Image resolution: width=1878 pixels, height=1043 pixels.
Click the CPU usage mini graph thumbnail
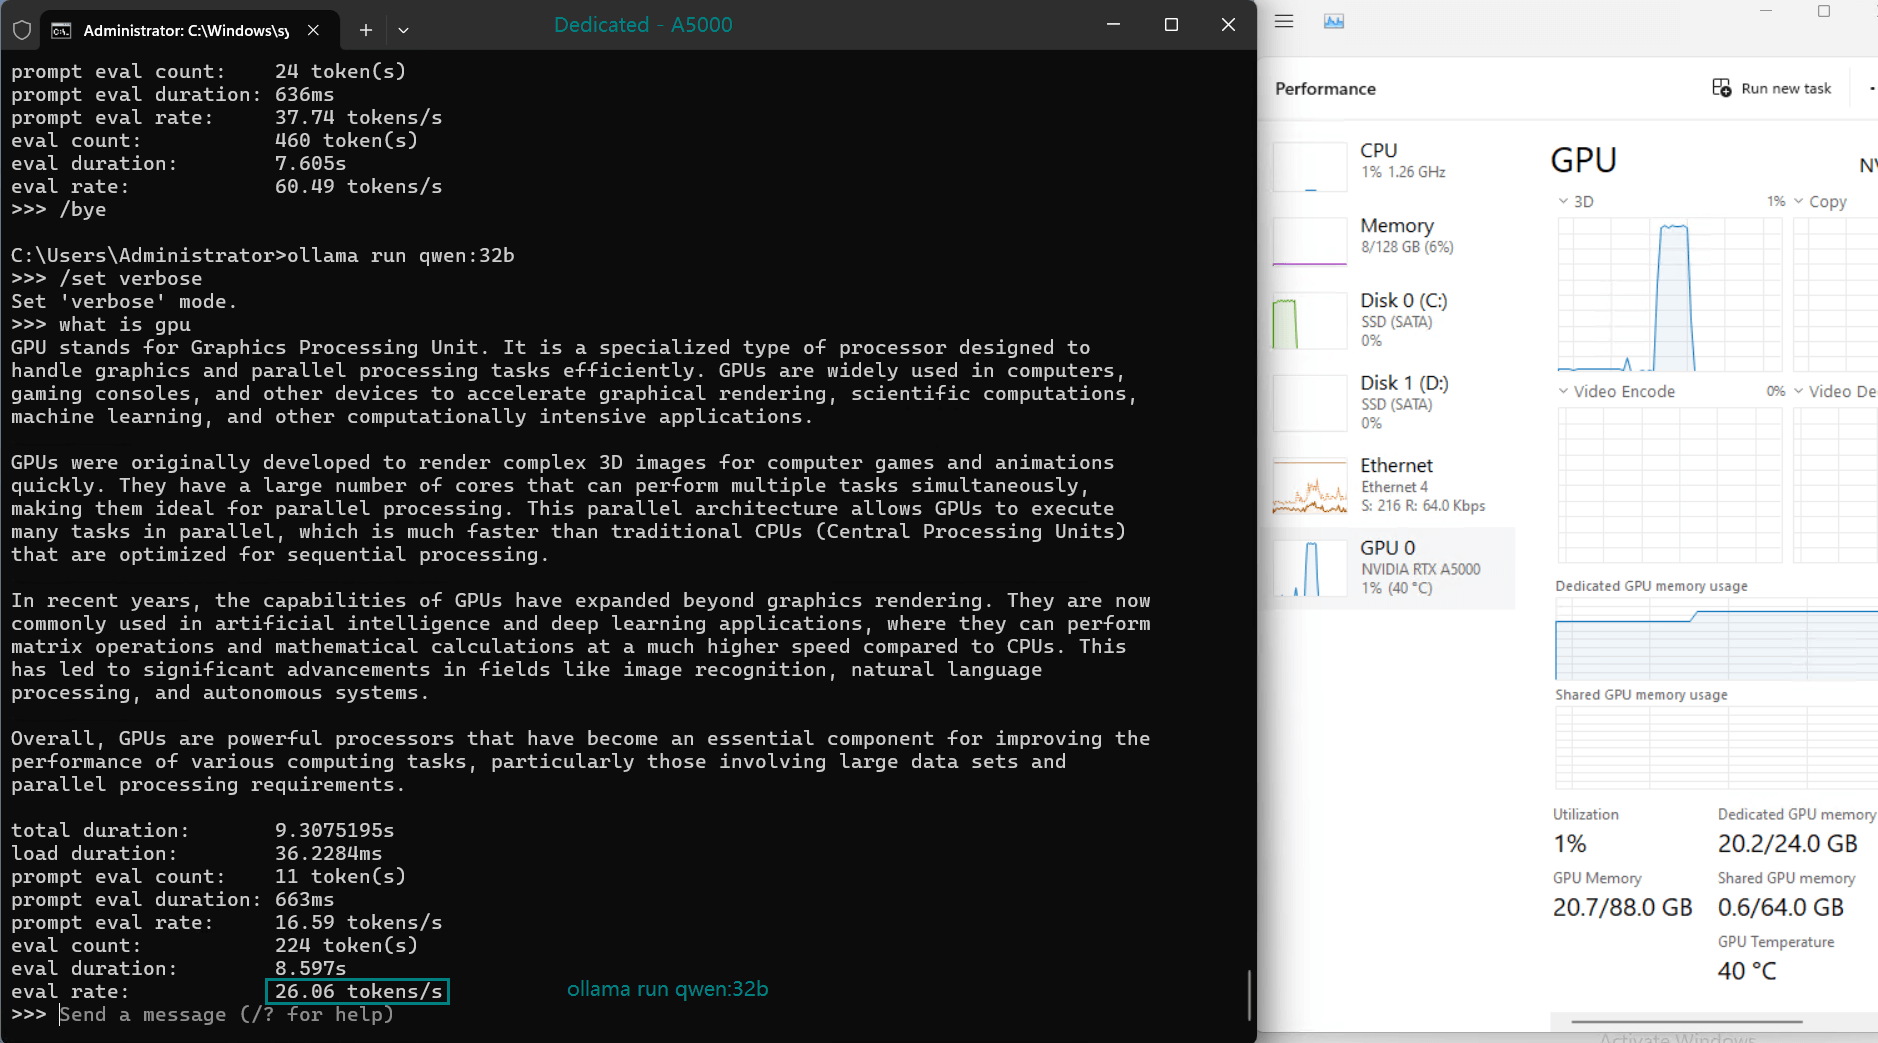click(1310, 166)
